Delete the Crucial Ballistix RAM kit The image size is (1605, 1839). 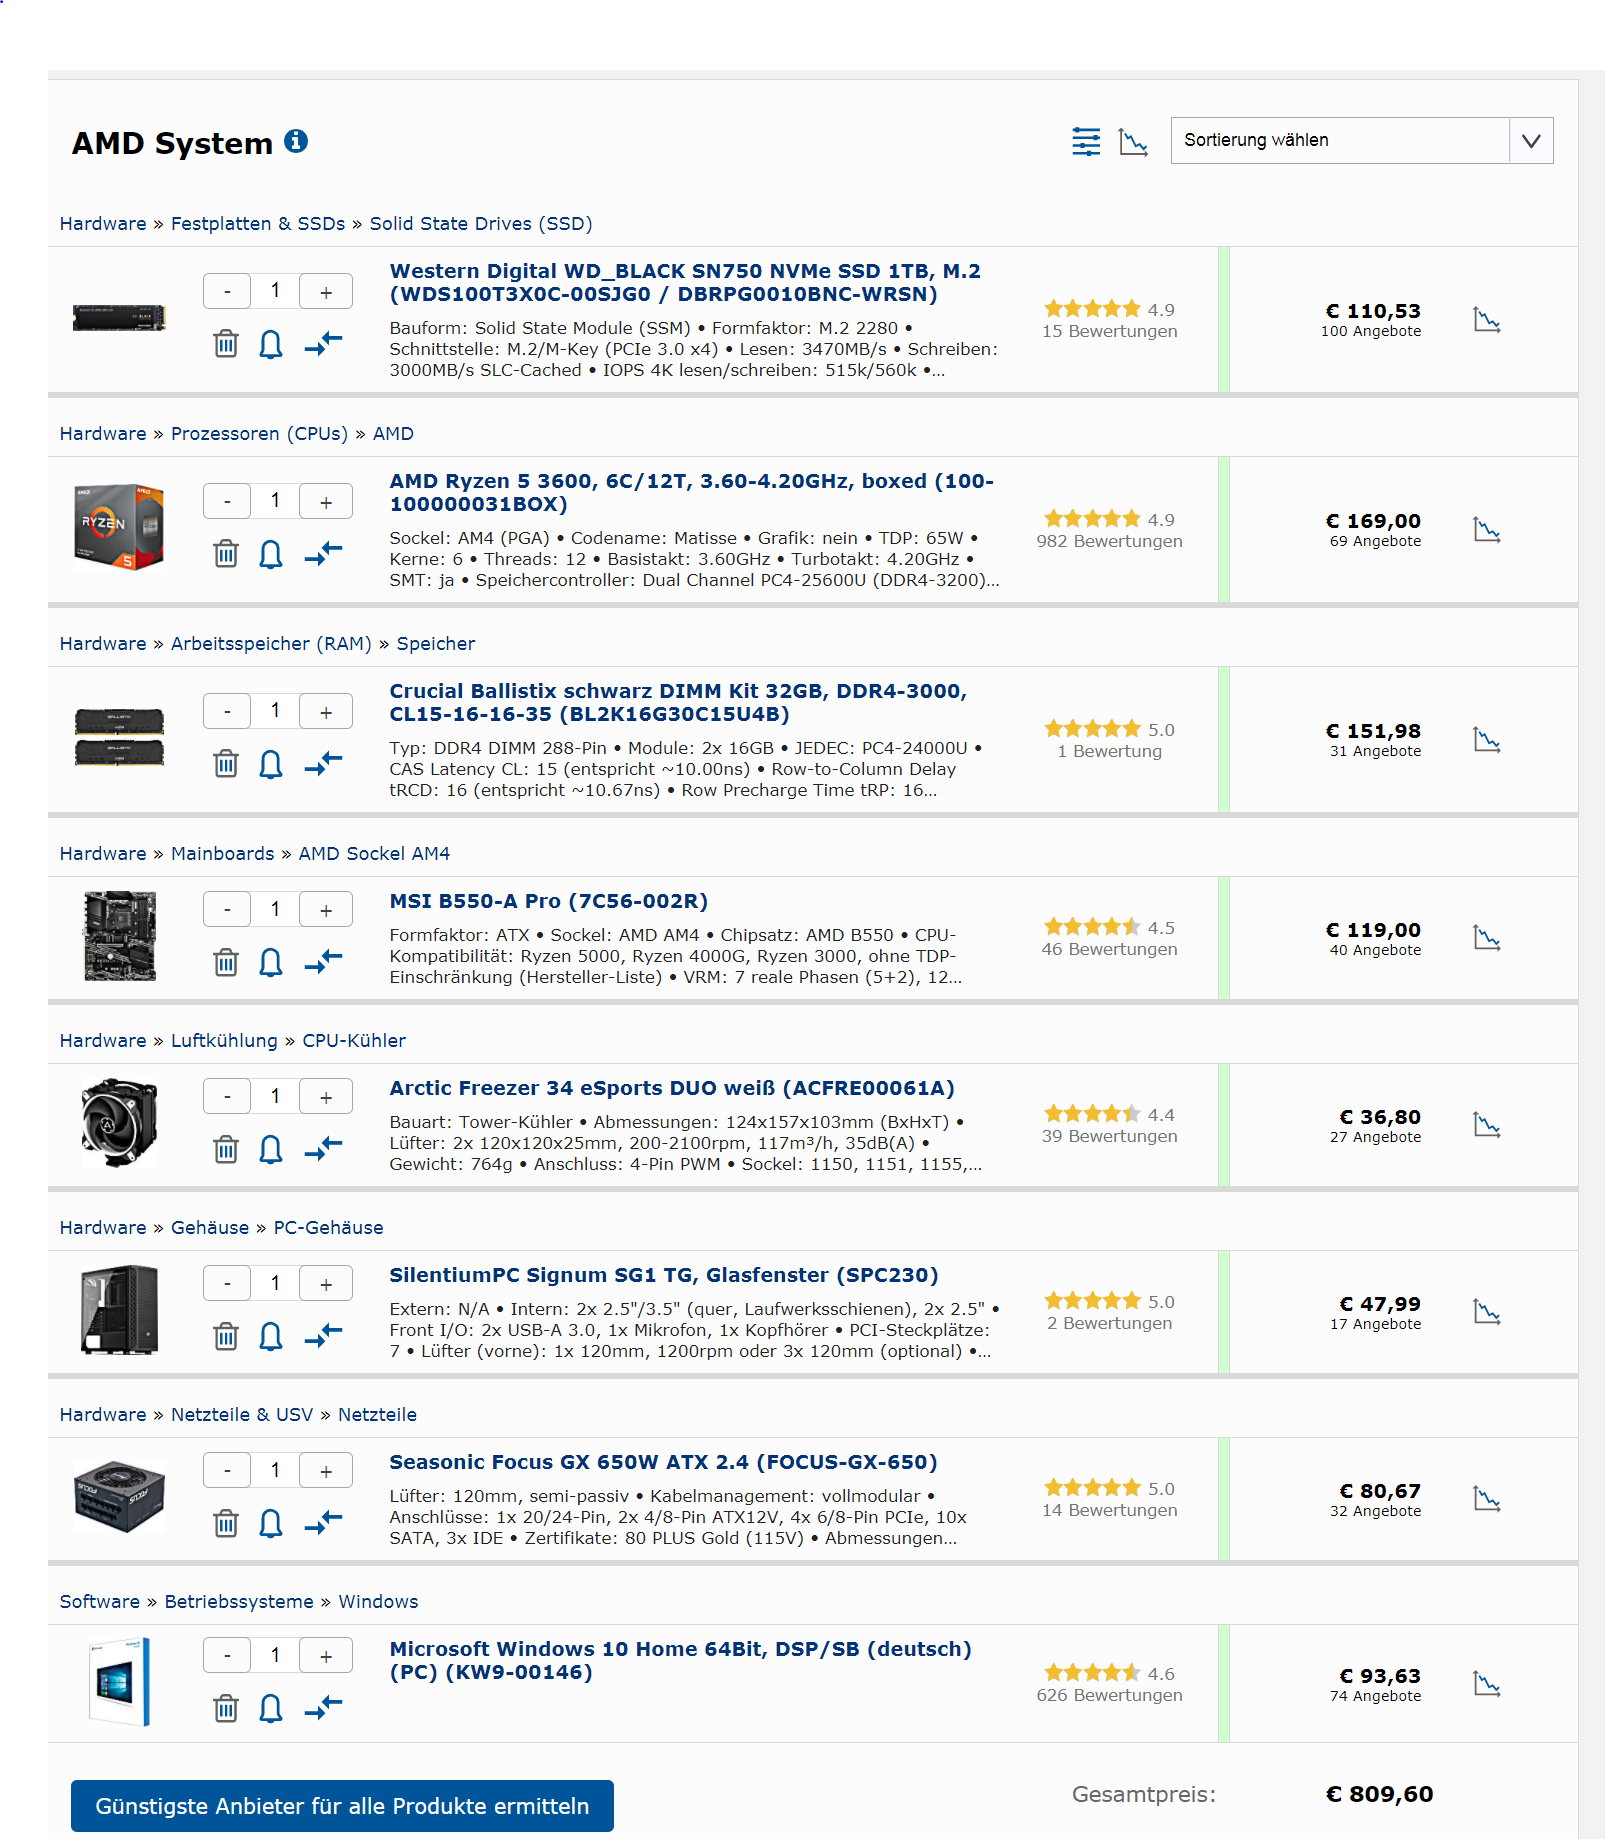(x=226, y=764)
